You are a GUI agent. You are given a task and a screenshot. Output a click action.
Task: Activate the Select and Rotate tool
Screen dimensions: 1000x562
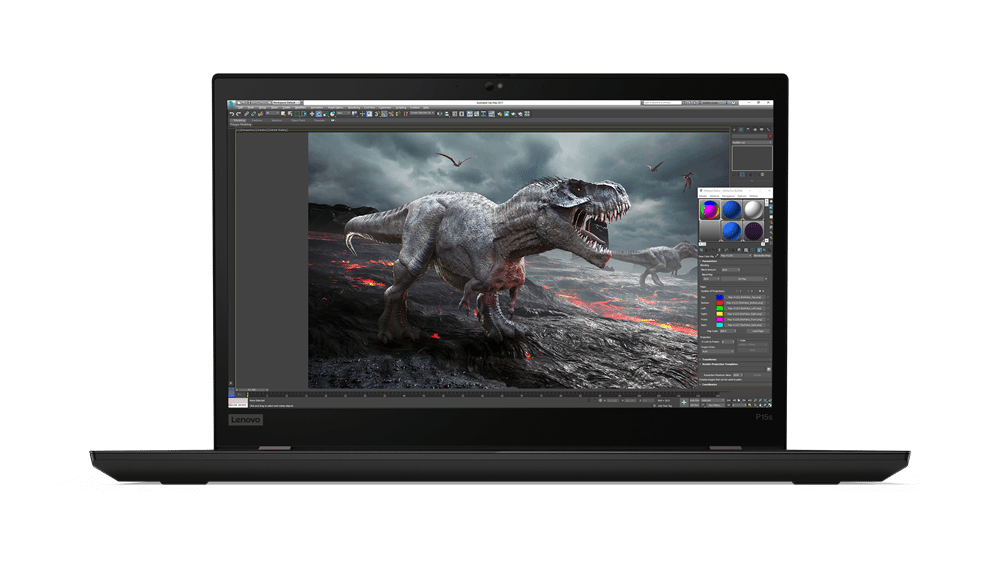(x=319, y=114)
